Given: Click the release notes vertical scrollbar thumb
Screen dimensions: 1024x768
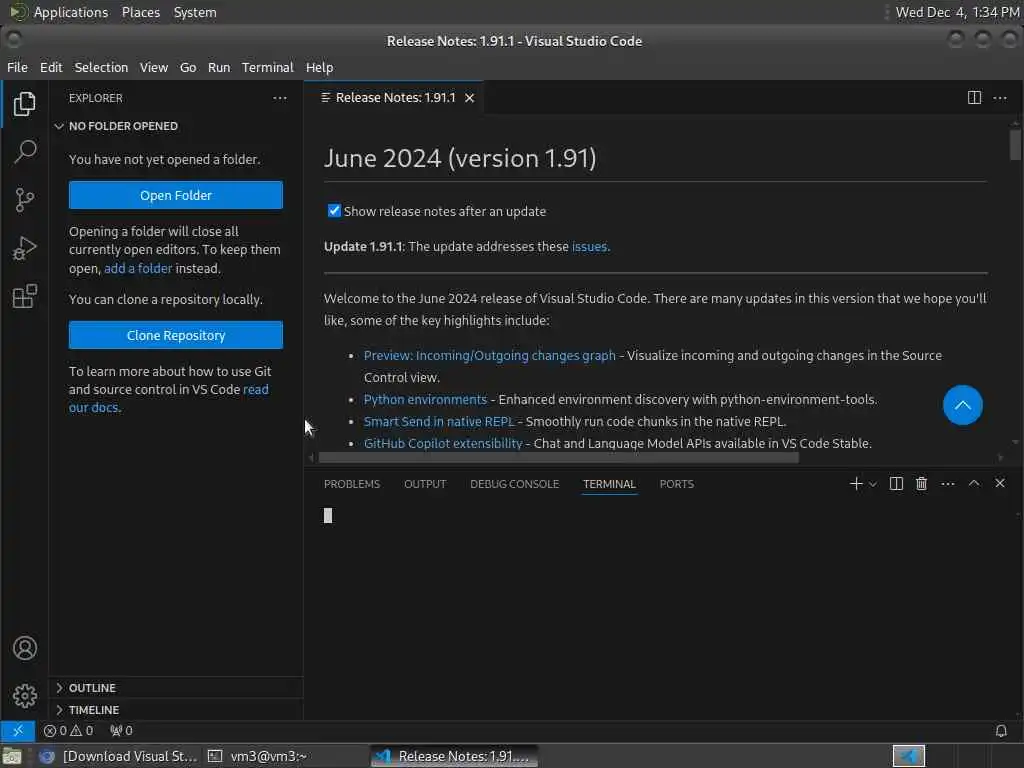Looking at the screenshot, I should click(x=1014, y=144).
